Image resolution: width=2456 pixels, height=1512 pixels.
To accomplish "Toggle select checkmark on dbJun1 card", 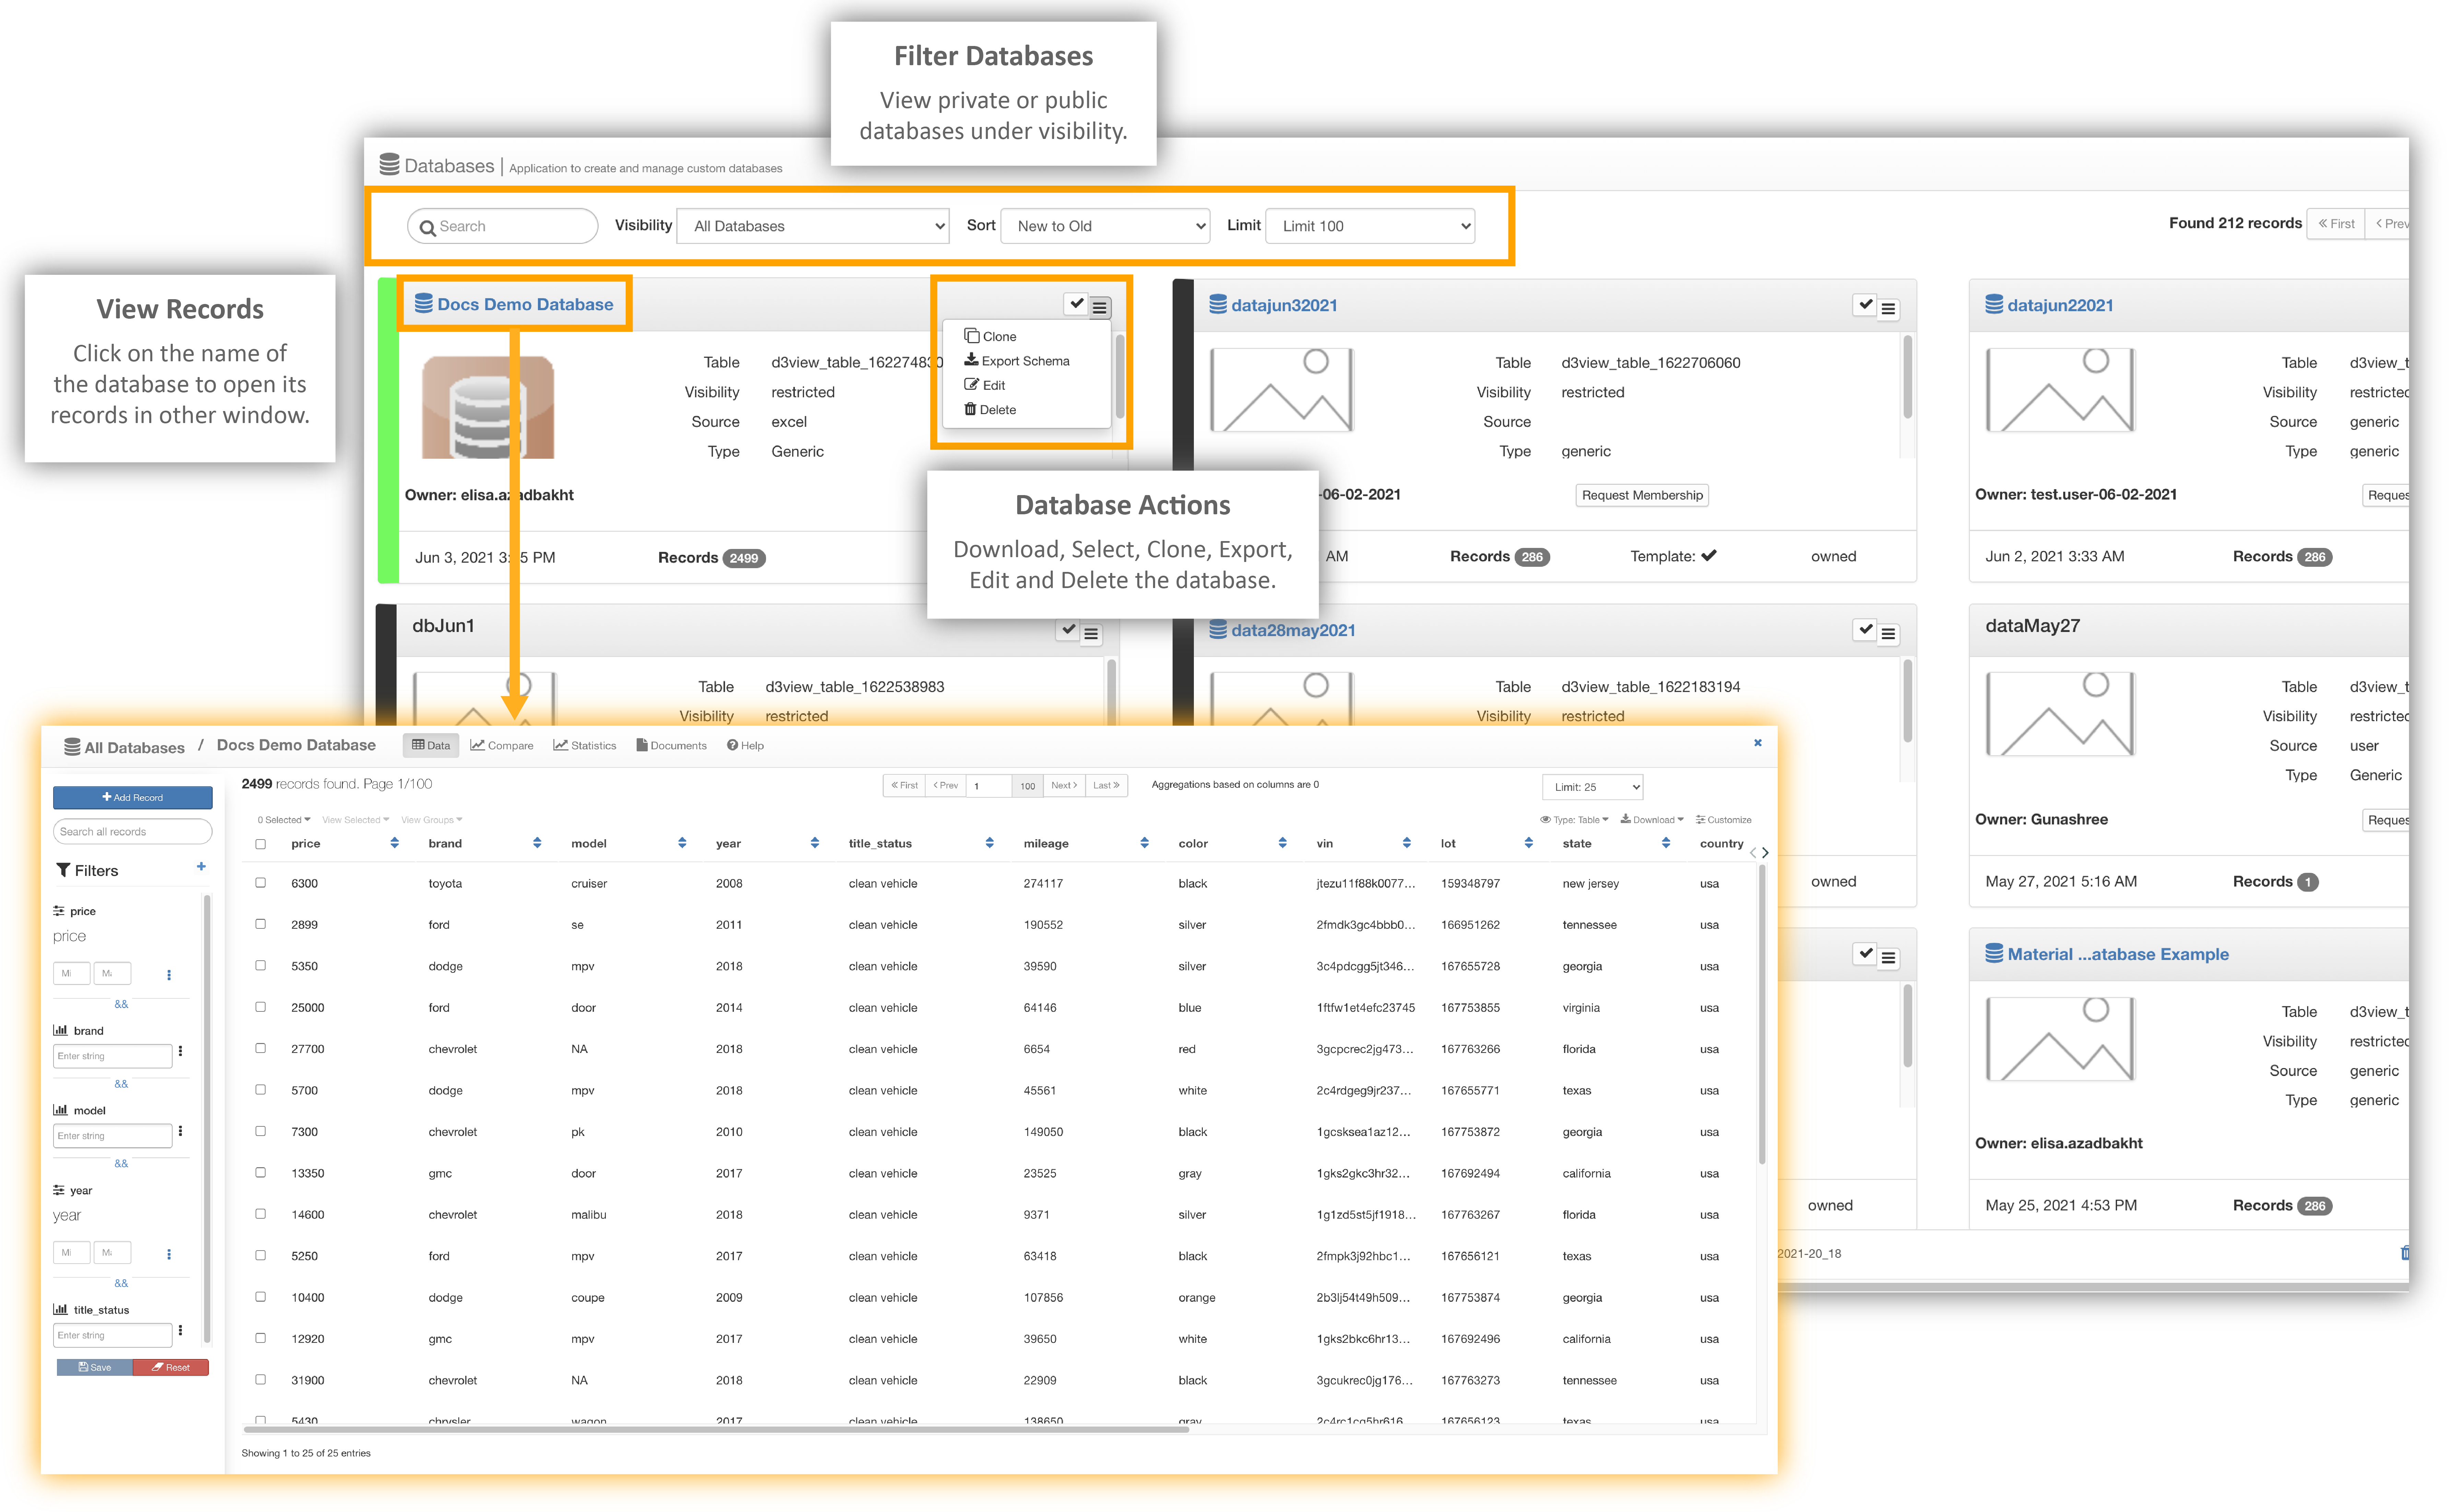I will 1068,630.
